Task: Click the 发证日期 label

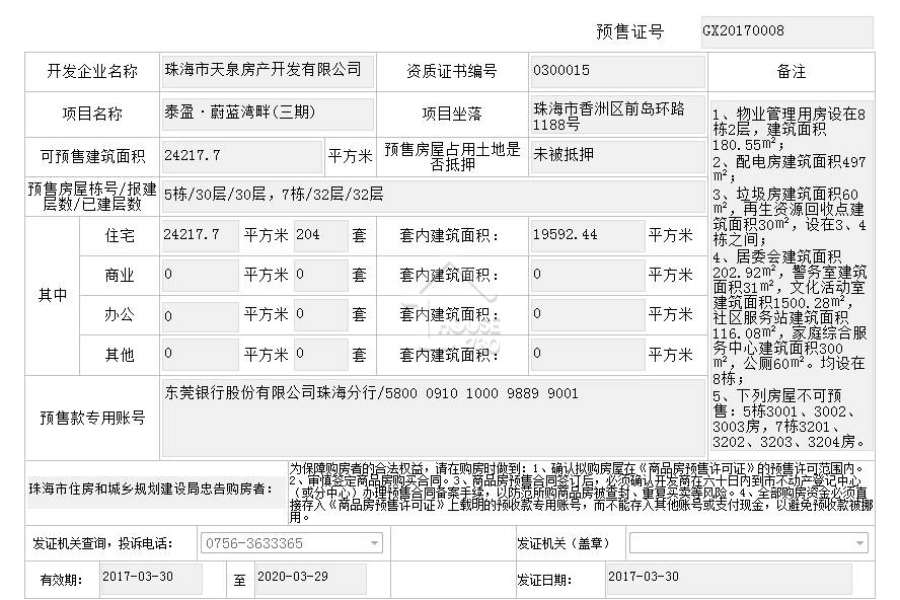Action: [x=544, y=580]
